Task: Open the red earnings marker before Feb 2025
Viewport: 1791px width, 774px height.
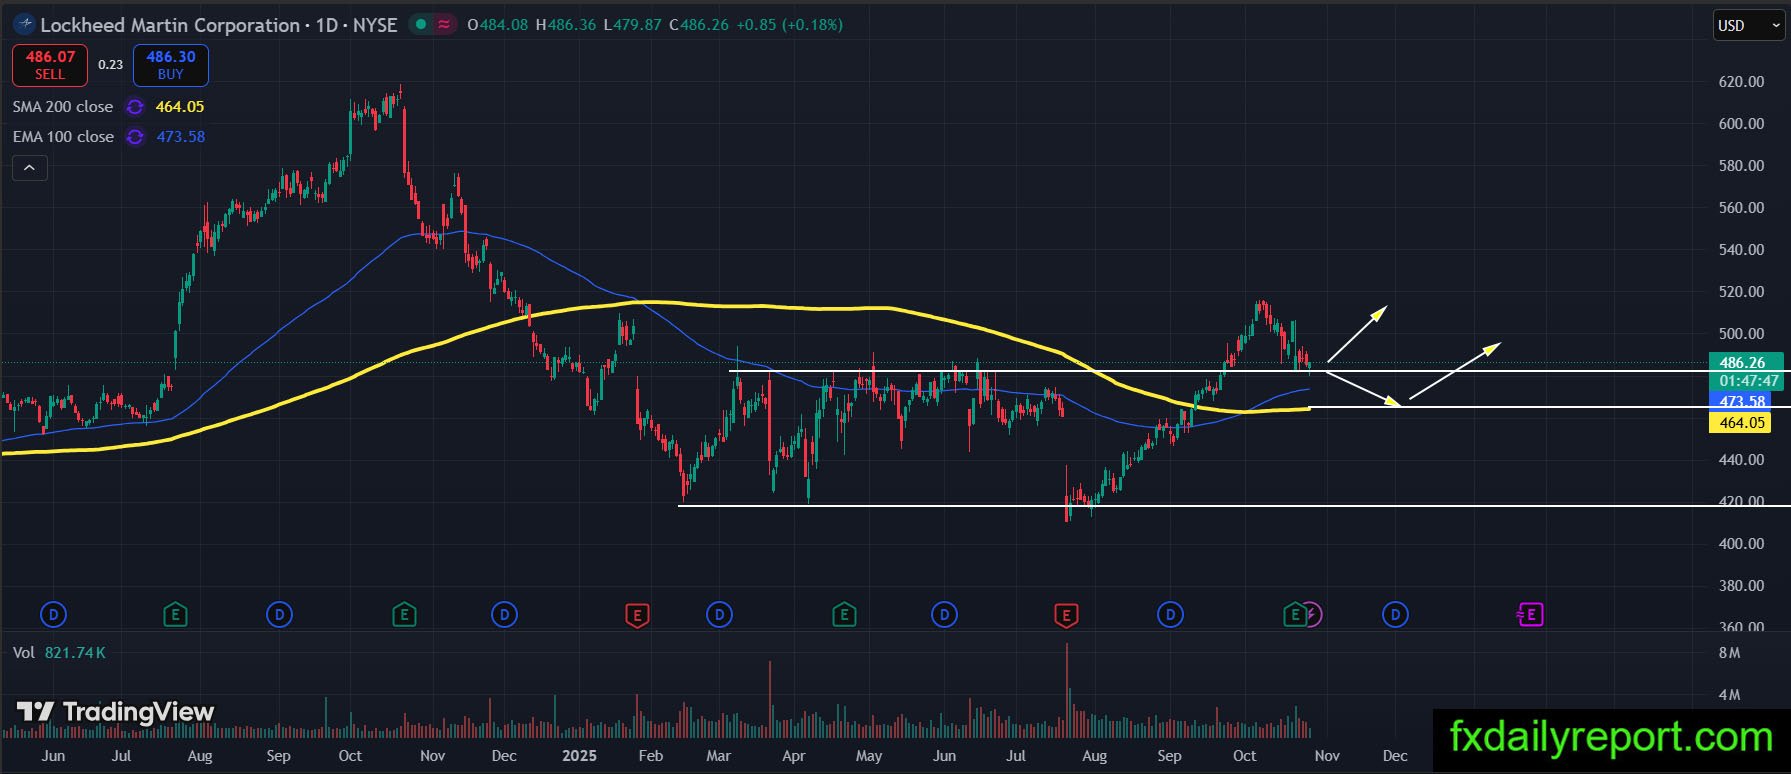Action: pyautogui.click(x=637, y=614)
